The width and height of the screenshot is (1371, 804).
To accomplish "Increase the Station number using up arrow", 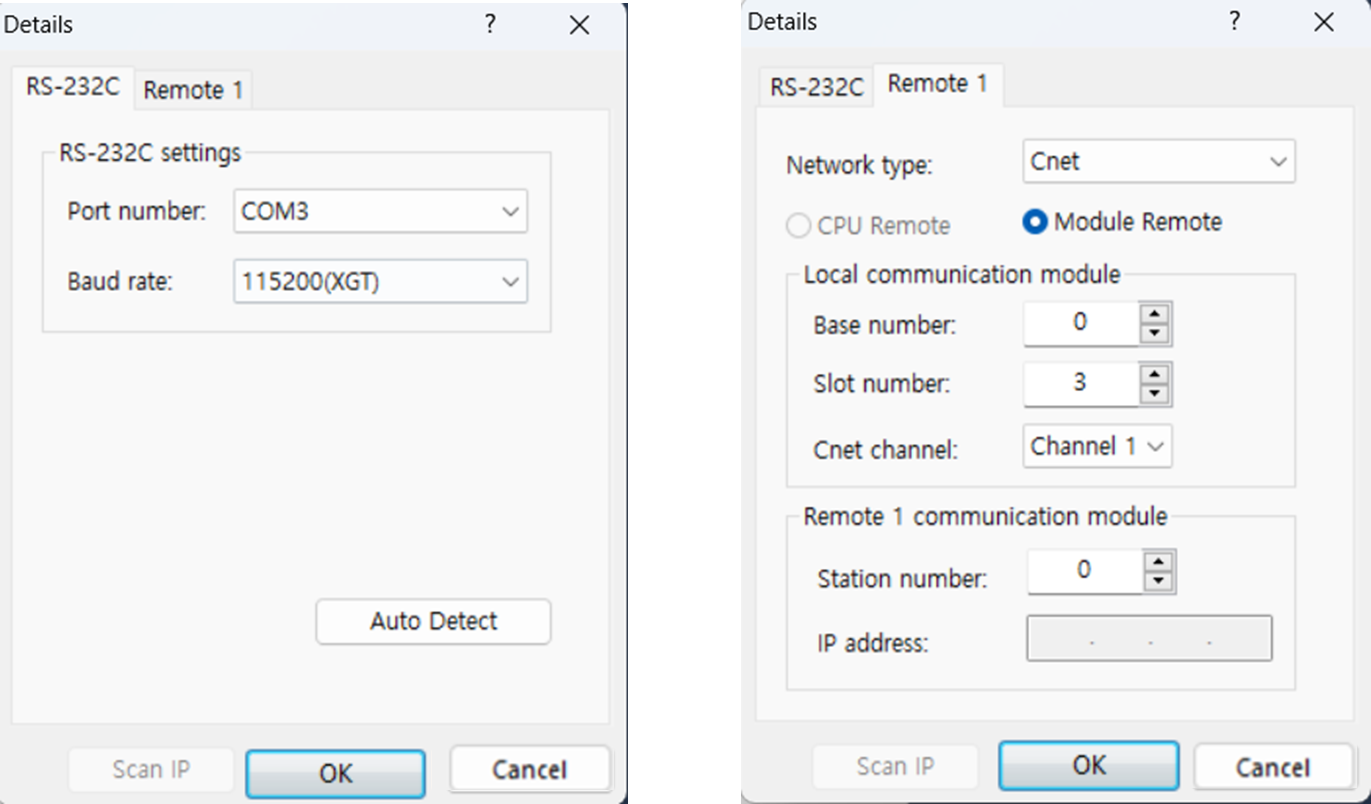I will (x=1159, y=564).
